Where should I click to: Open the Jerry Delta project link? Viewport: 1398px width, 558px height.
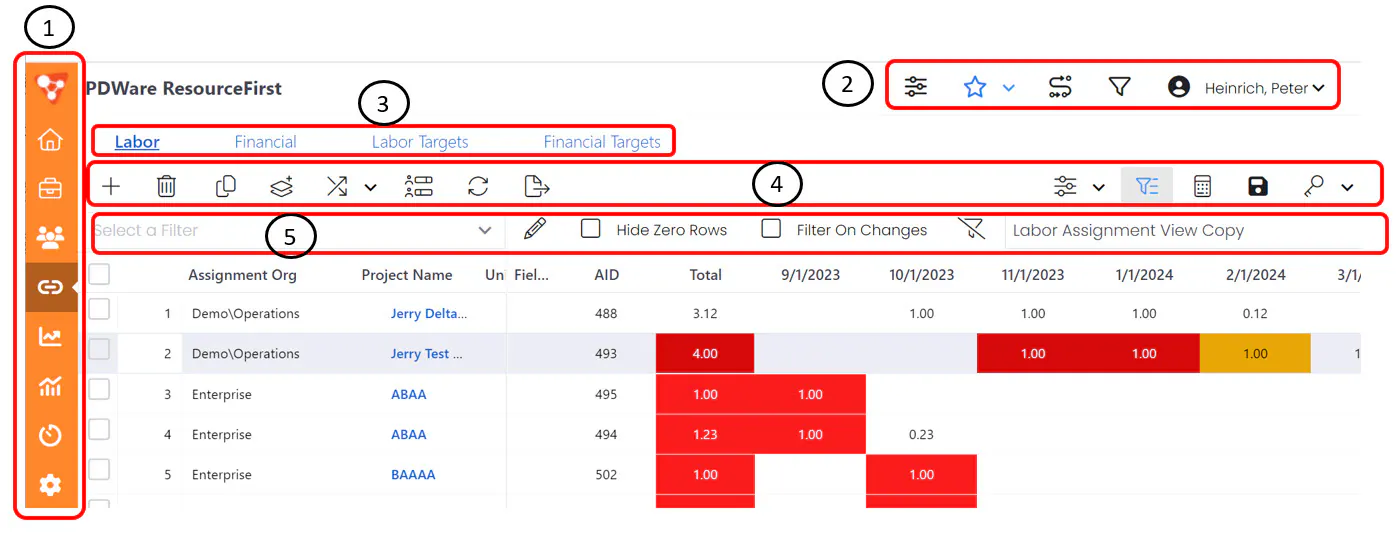coord(428,314)
